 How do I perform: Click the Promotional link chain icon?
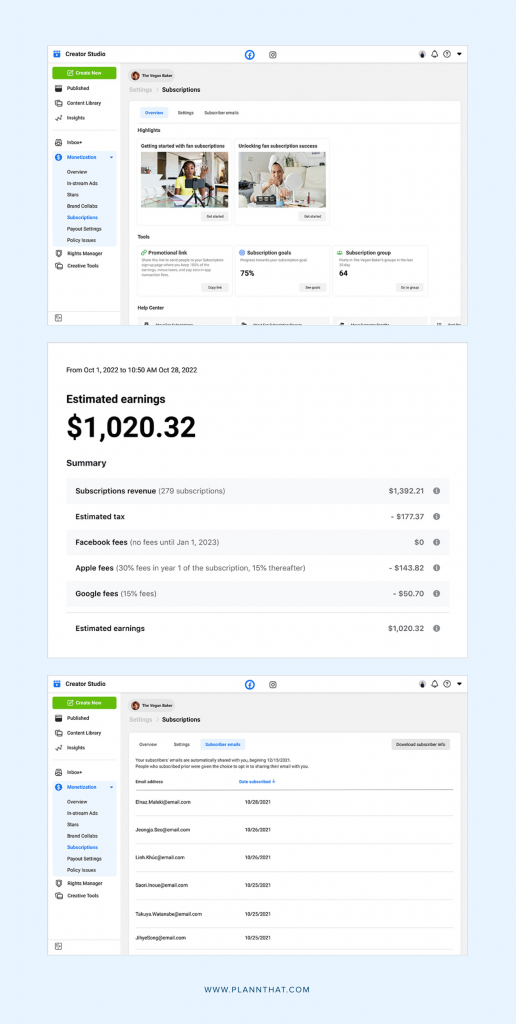tap(144, 252)
